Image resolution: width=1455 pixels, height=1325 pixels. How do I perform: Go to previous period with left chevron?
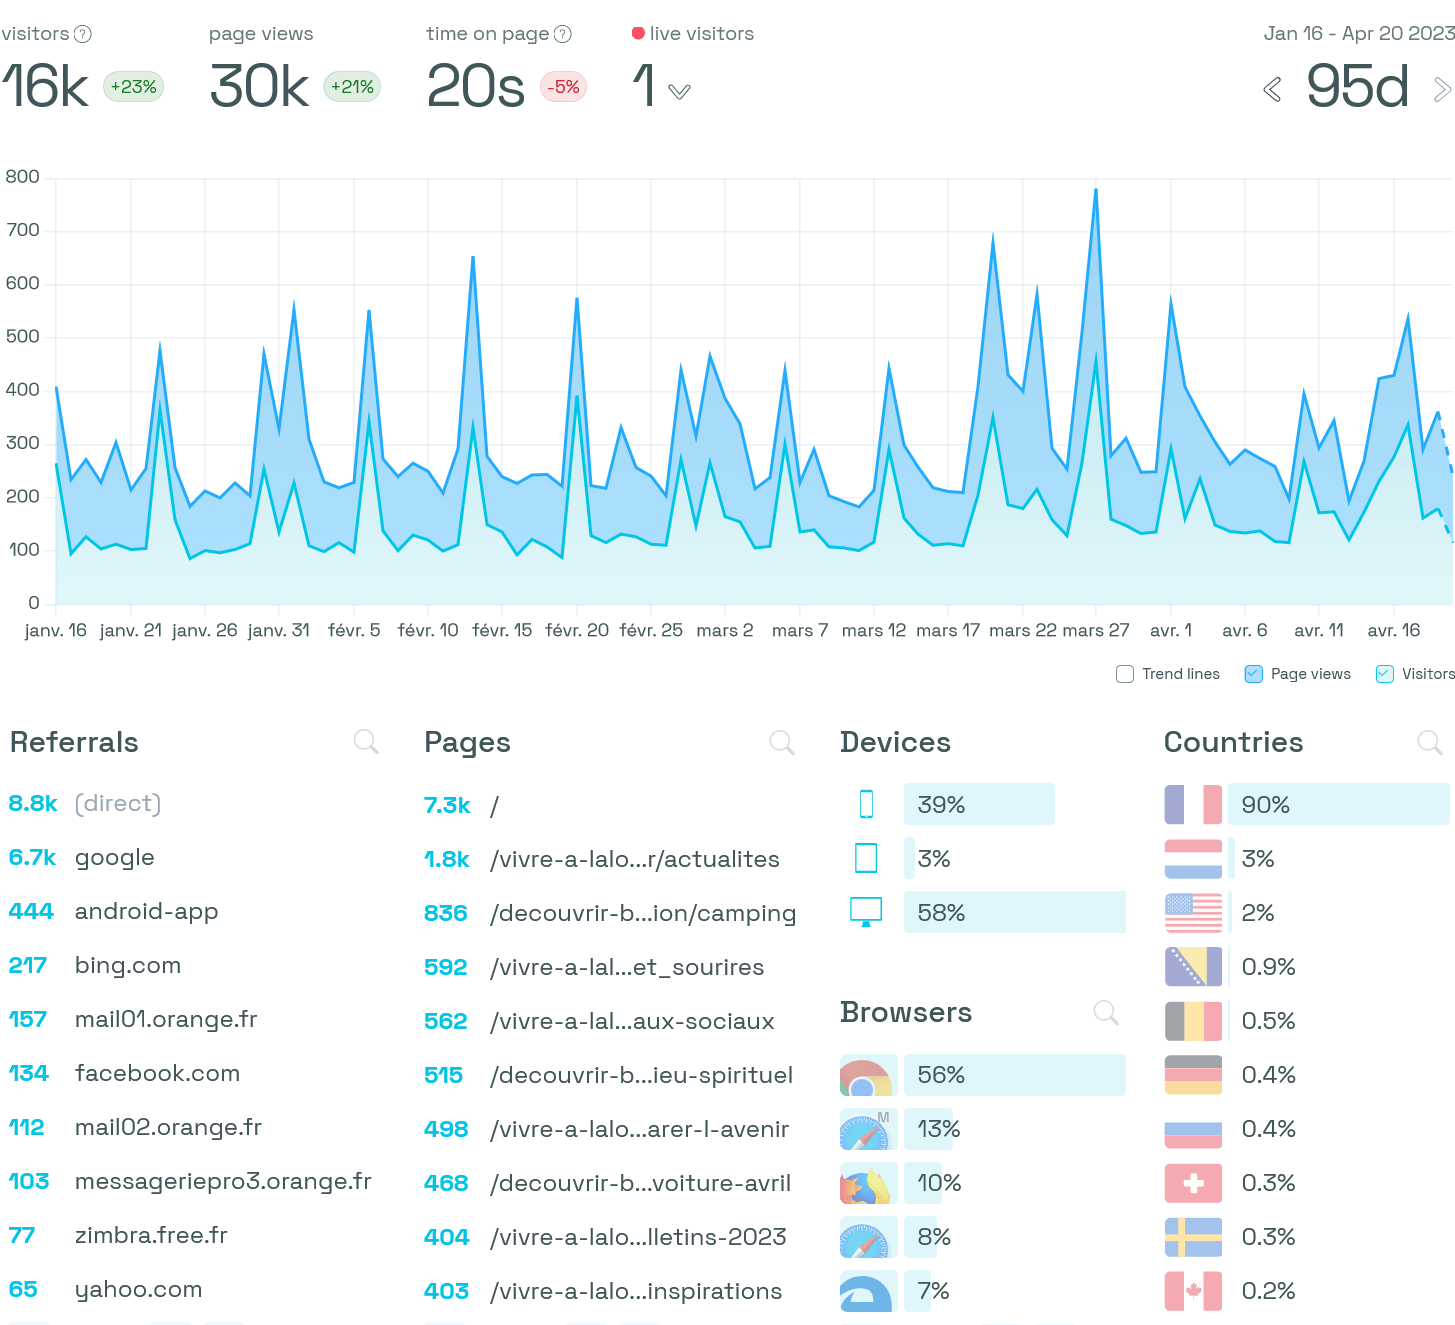pyautogui.click(x=1272, y=90)
